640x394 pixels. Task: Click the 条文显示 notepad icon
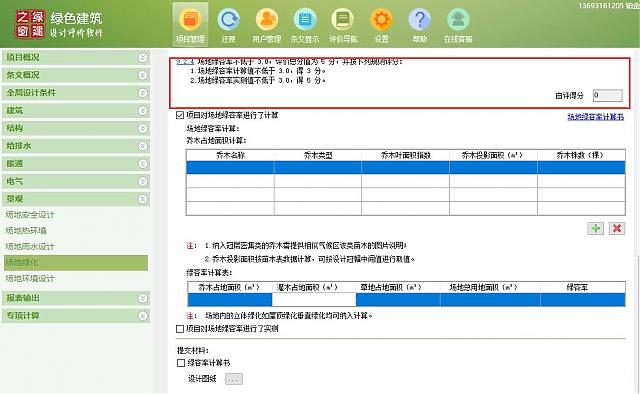point(305,20)
